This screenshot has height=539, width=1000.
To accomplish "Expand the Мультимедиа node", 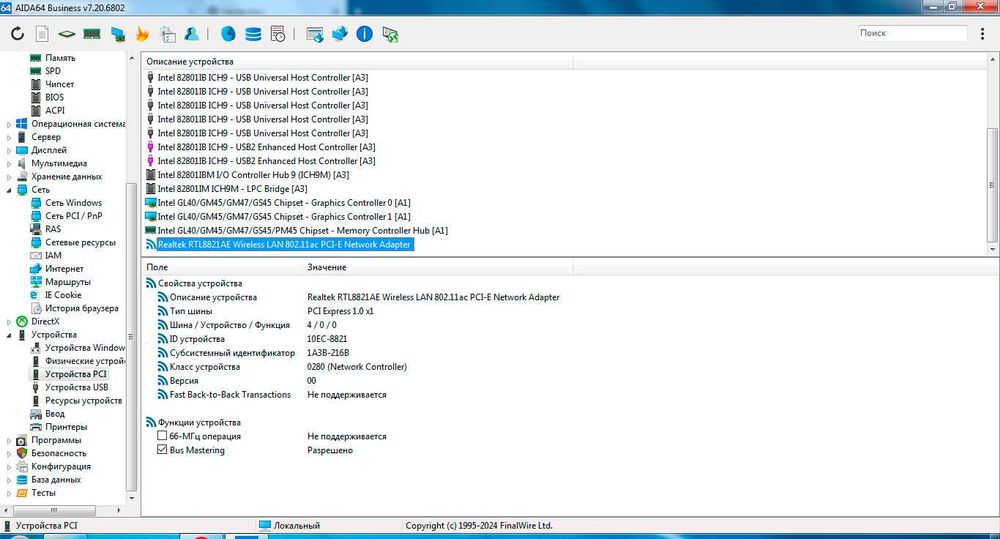I will 9,164.
